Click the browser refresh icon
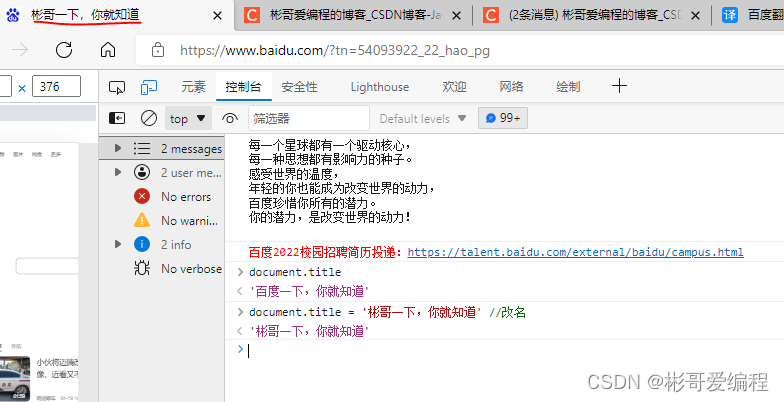Screen dimensions: 784x402 pos(64,50)
